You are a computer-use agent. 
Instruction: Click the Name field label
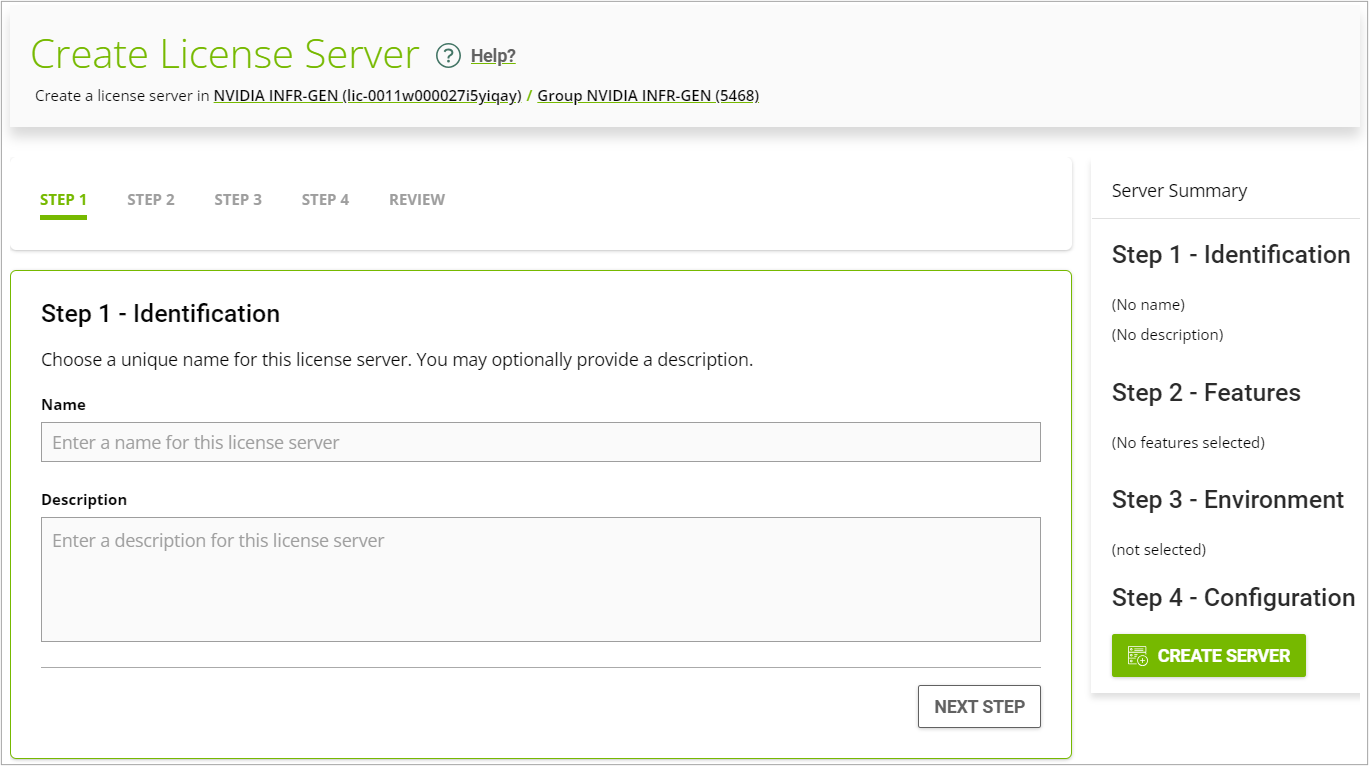point(63,405)
